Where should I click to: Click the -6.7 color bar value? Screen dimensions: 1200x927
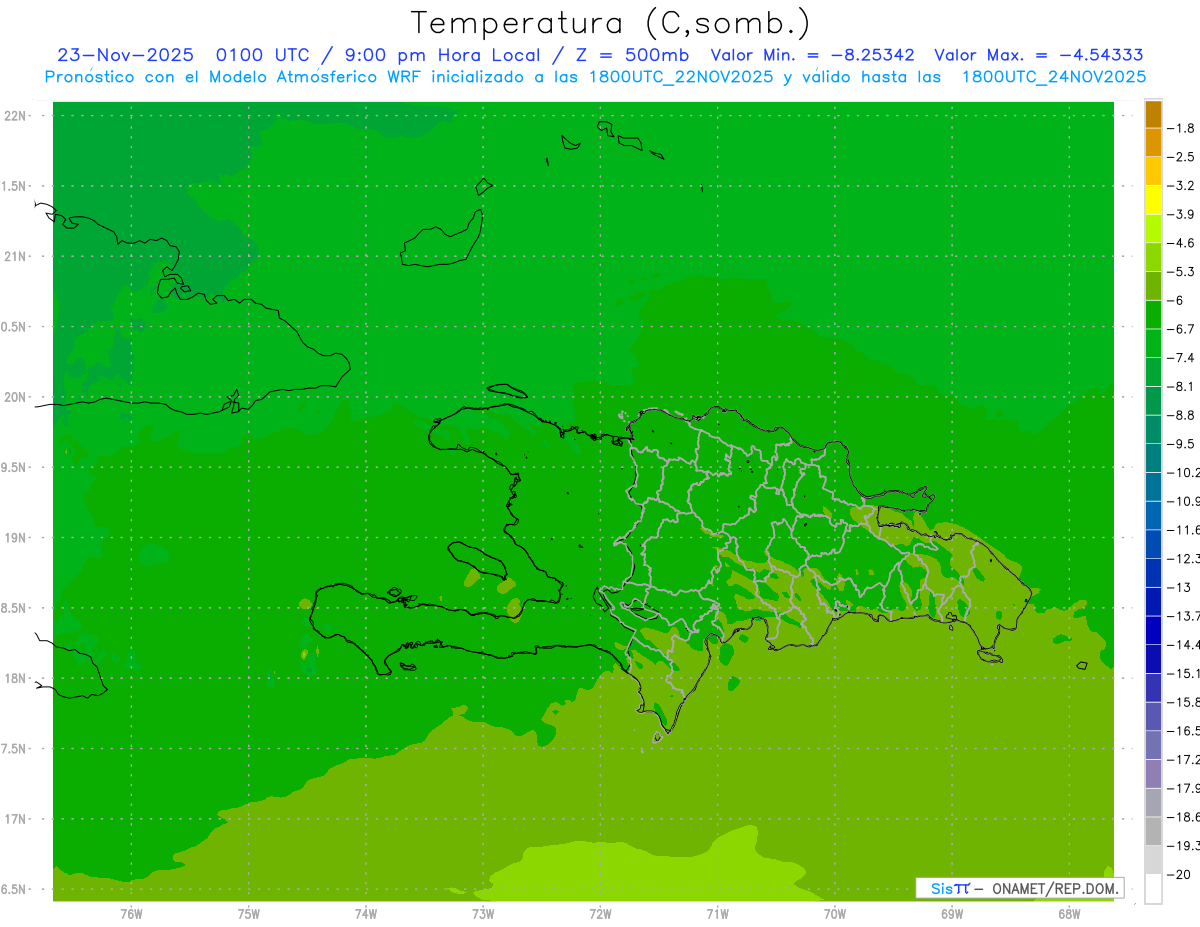point(1180,329)
